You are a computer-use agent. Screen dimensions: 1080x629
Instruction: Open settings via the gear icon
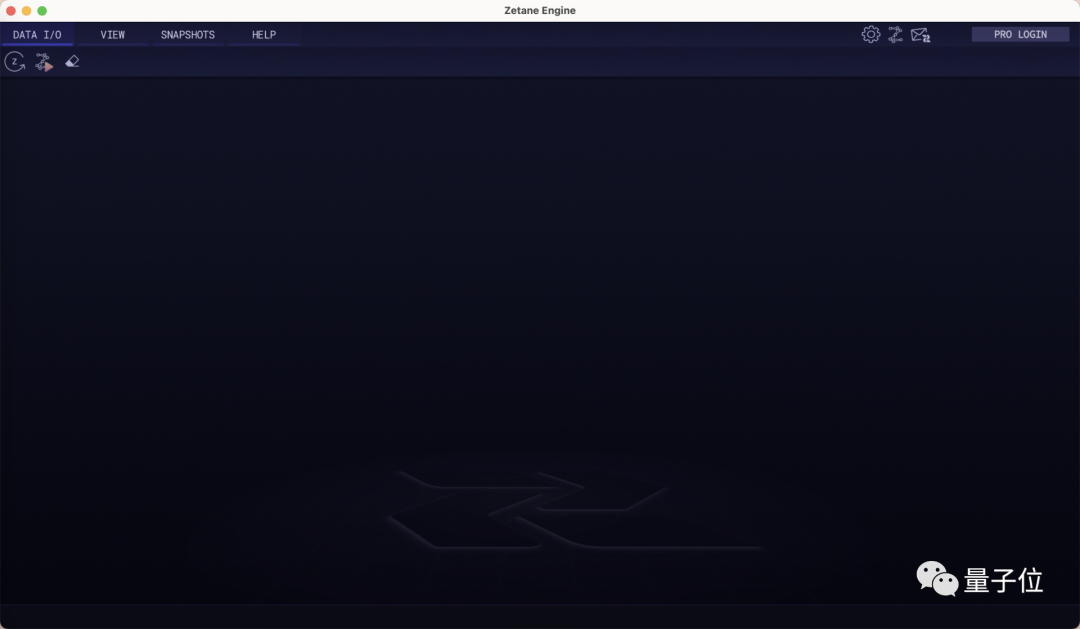point(871,34)
